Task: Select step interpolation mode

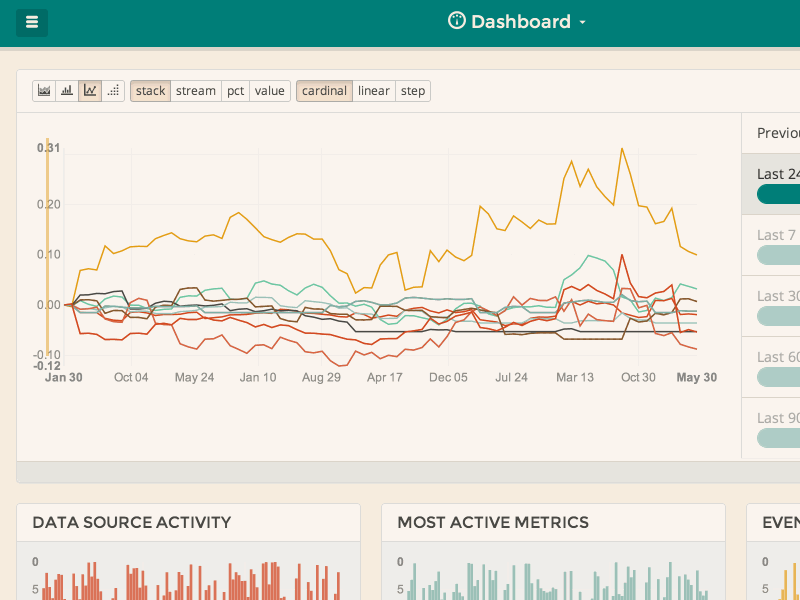Action: point(414,90)
